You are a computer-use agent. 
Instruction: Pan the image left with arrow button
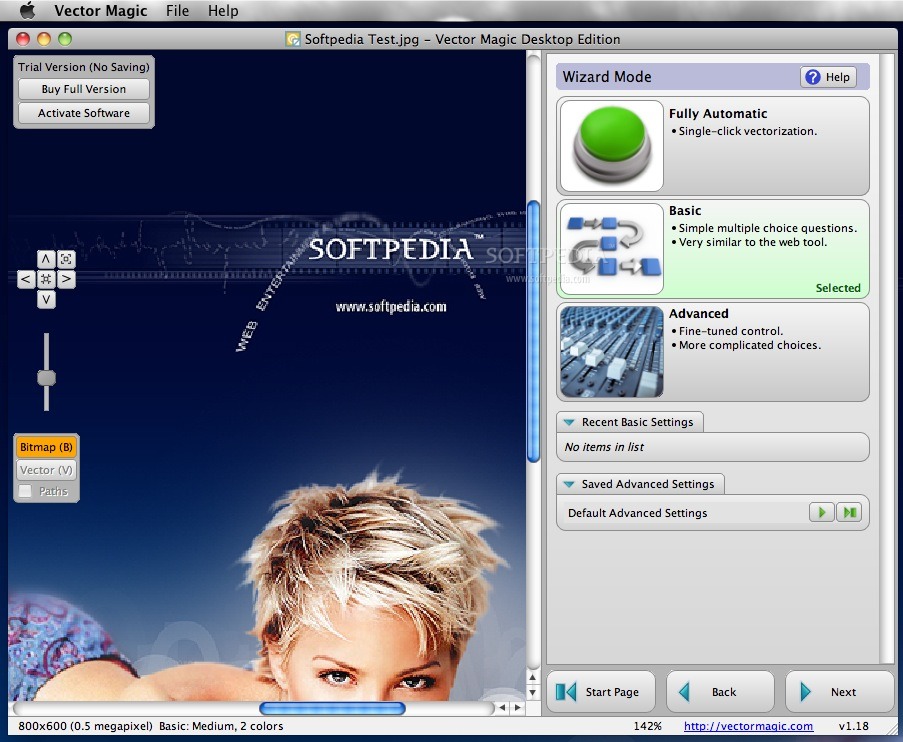(x=26, y=280)
